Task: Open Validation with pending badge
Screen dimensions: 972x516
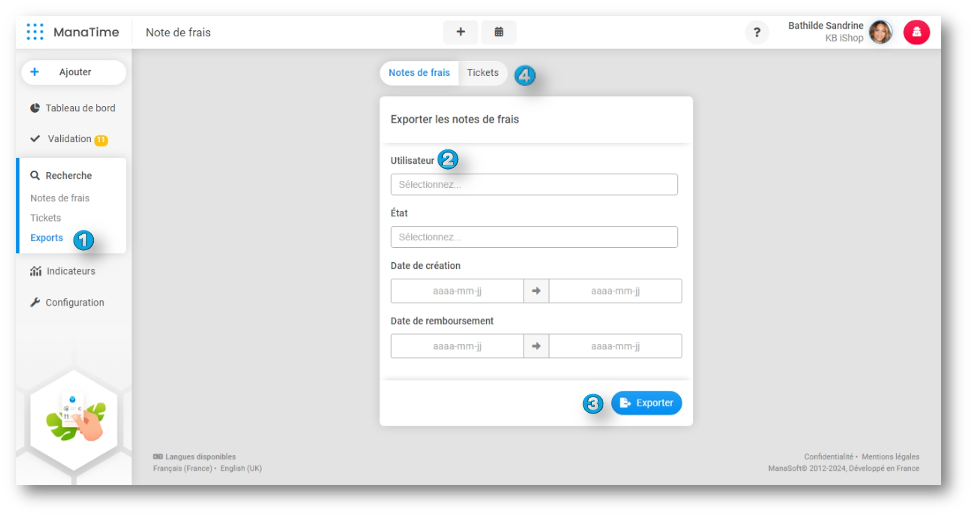Action: click(70, 139)
